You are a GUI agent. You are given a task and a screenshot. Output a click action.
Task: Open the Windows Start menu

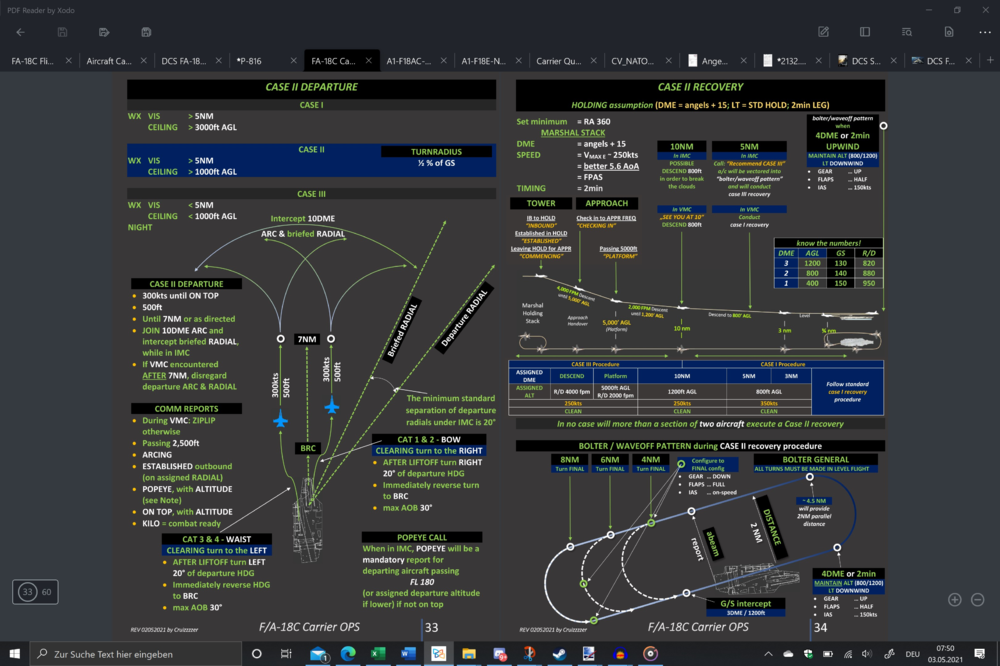(x=17, y=653)
